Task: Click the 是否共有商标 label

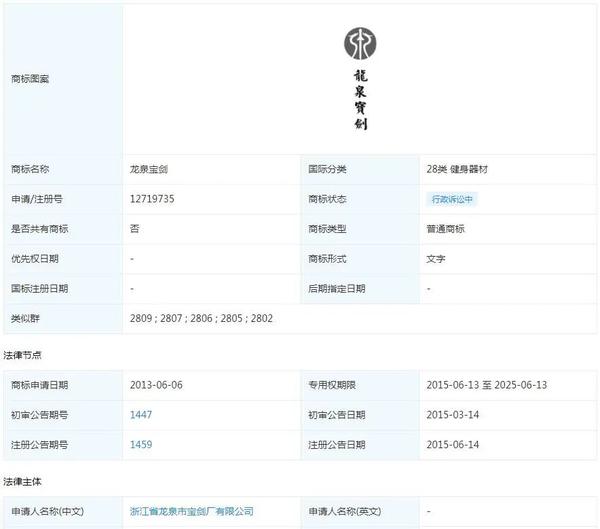Action: (39, 229)
